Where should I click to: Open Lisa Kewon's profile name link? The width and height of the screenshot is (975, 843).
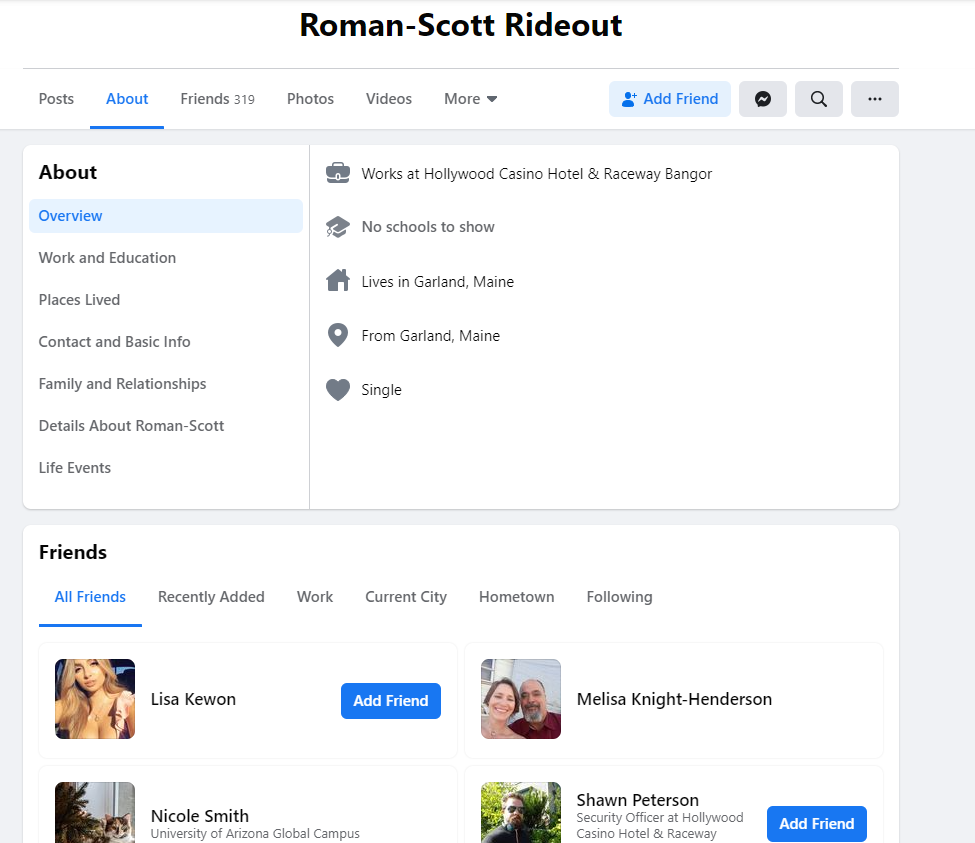pos(193,699)
